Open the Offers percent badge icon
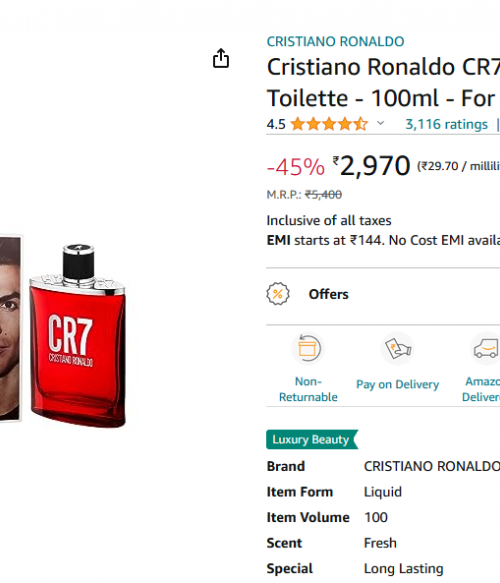 coord(278,294)
